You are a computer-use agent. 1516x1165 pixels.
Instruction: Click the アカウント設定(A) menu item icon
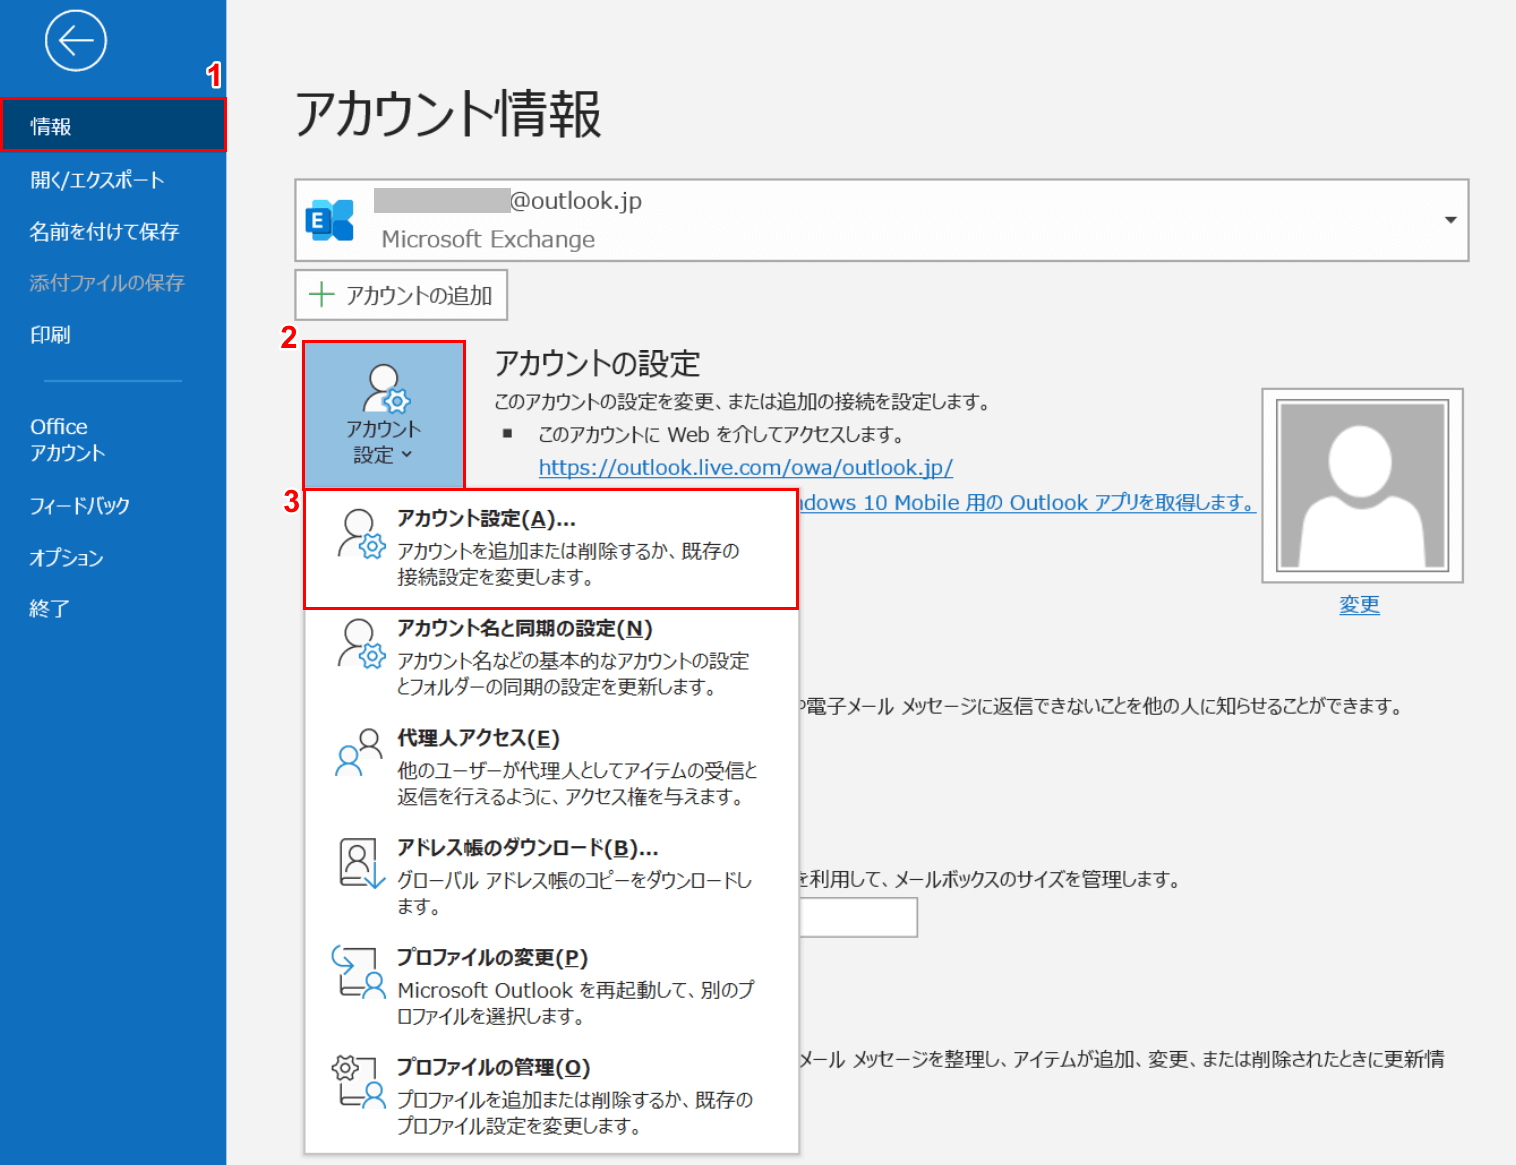[360, 533]
